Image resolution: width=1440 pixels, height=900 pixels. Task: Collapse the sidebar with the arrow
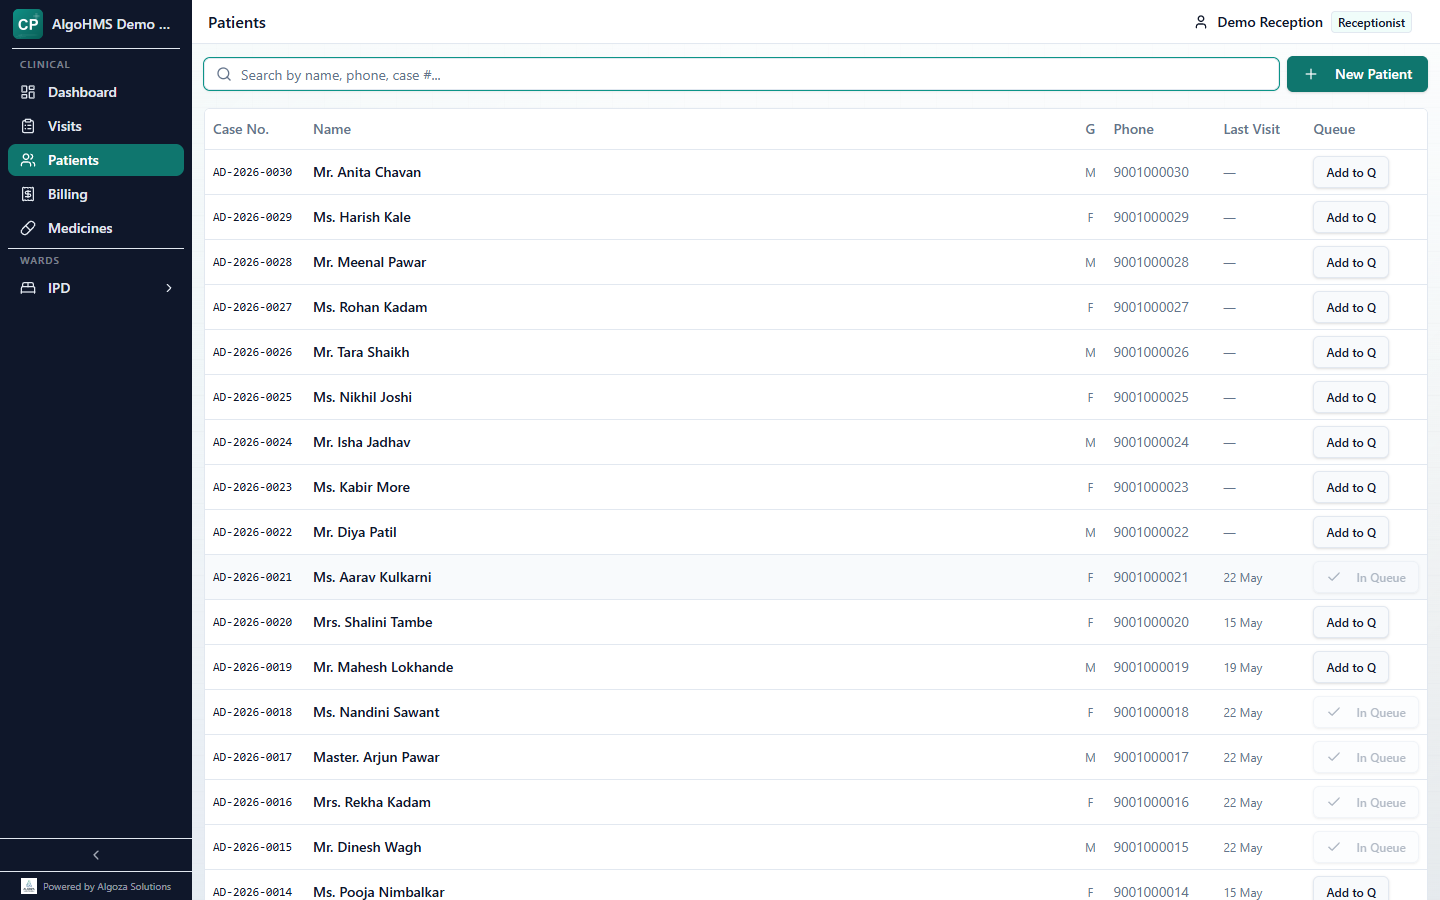pyautogui.click(x=96, y=855)
